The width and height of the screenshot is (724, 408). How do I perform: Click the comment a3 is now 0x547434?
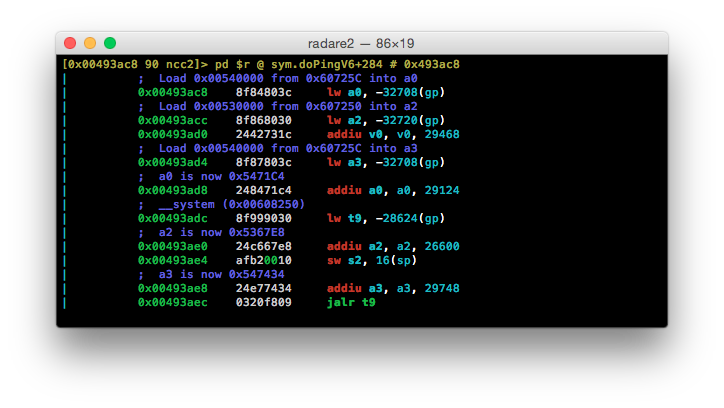(222, 274)
